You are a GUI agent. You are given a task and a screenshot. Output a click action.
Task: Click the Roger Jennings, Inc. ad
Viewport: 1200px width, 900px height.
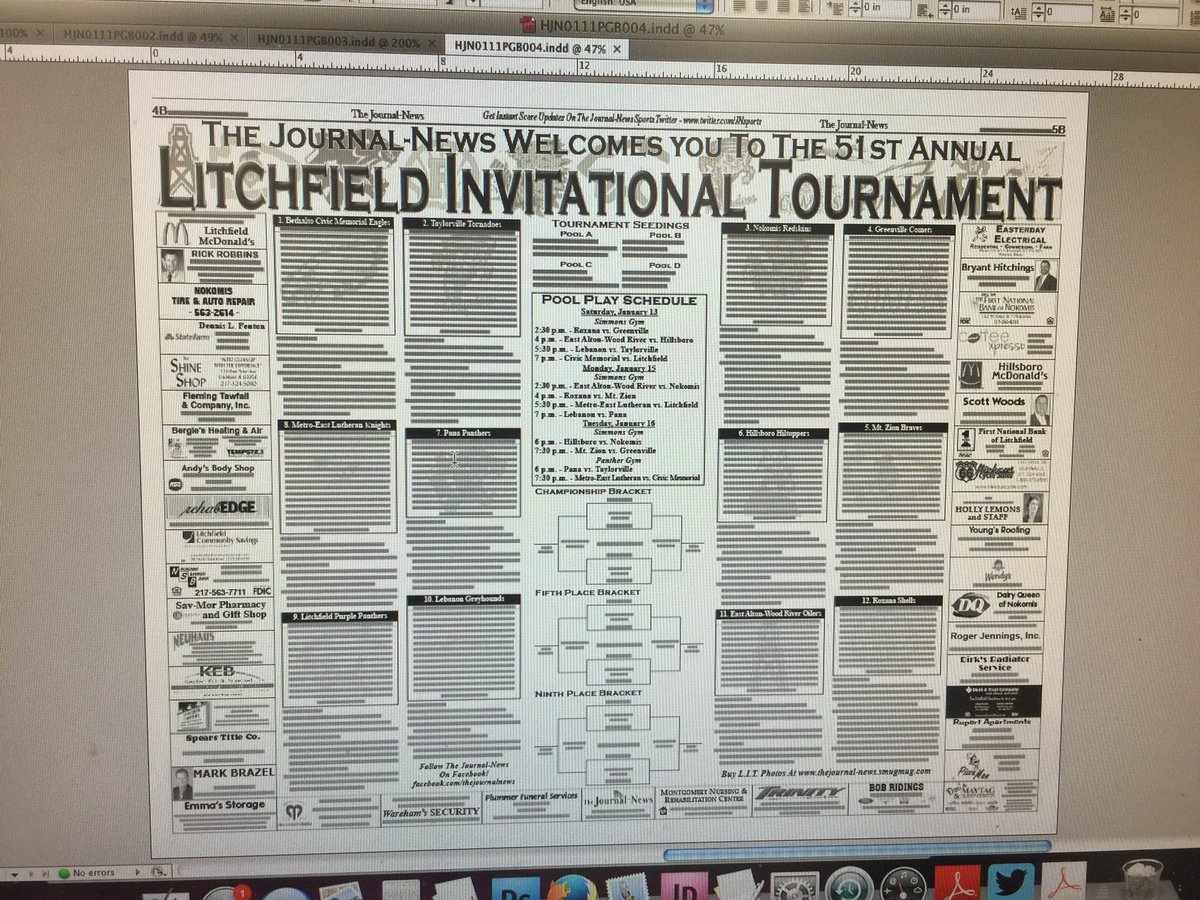coord(995,636)
